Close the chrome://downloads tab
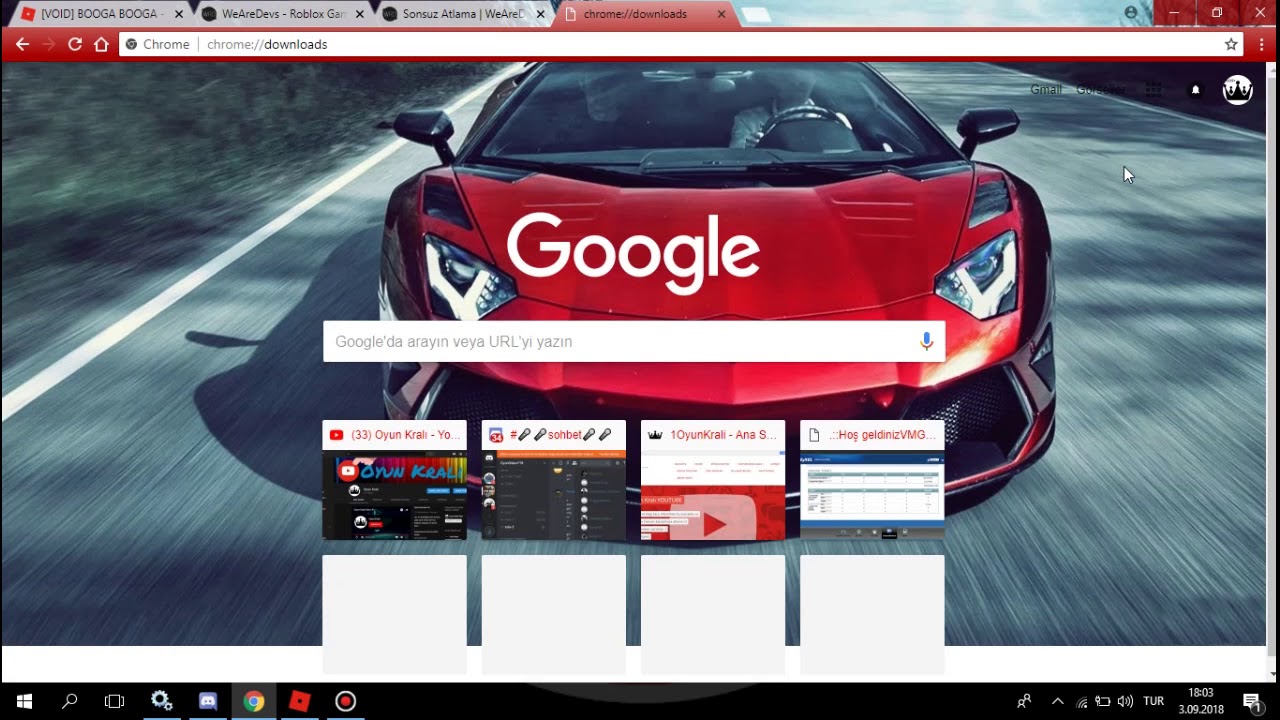 pyautogui.click(x=722, y=14)
